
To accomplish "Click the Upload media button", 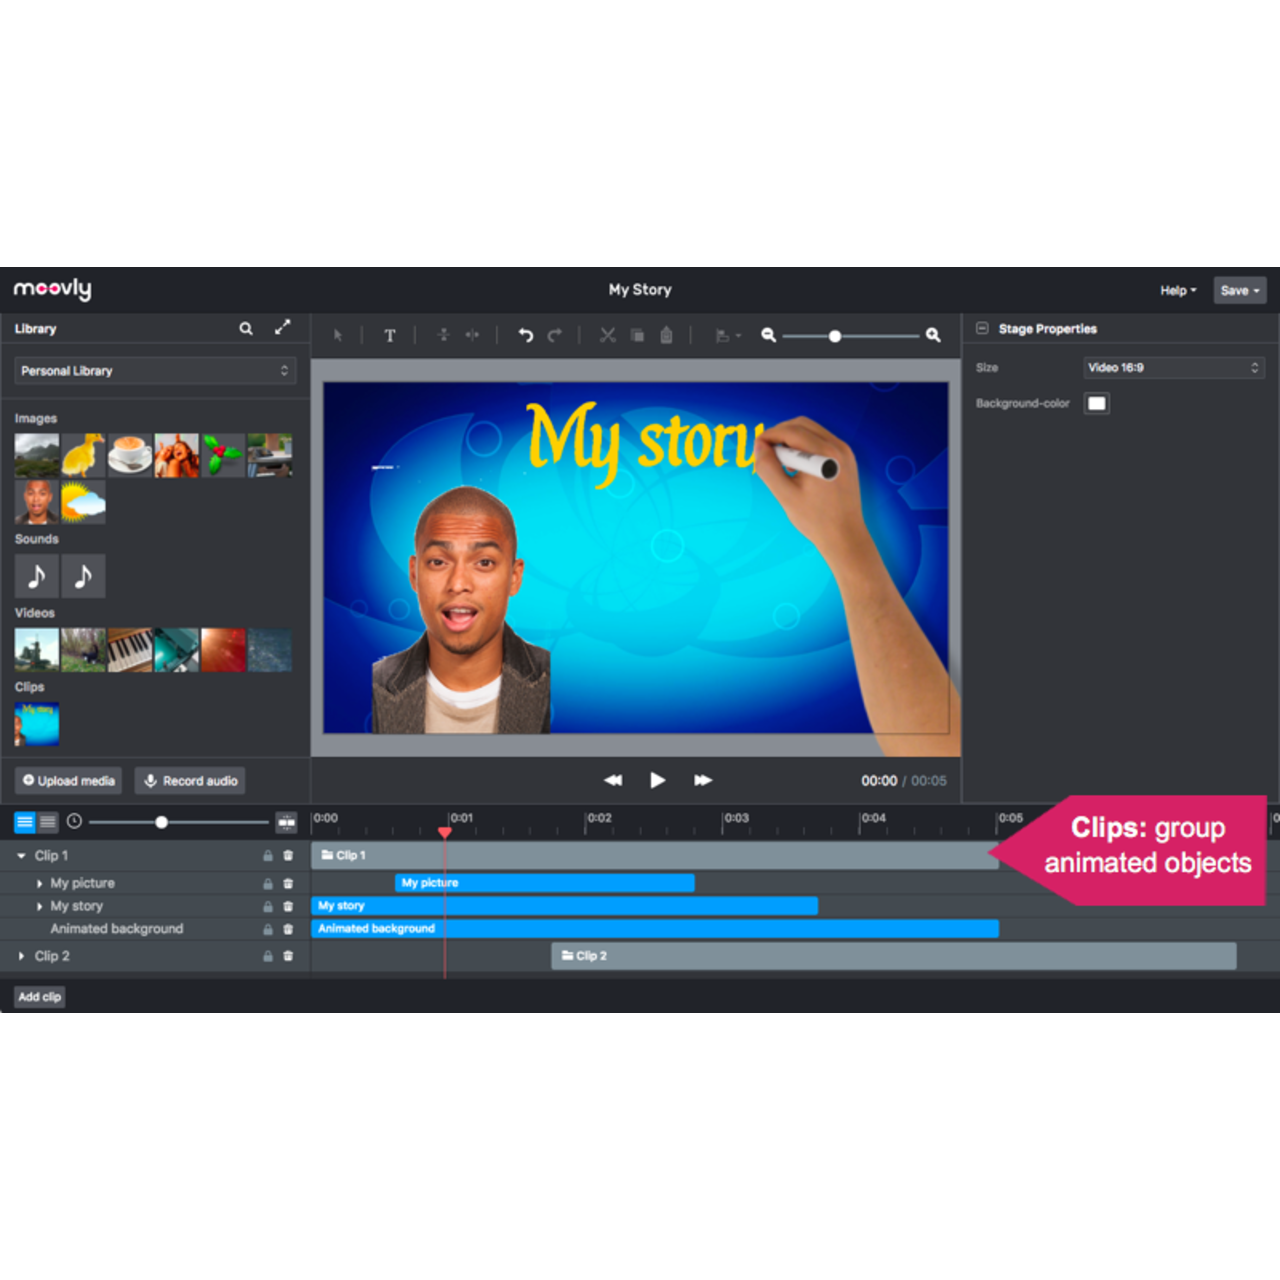I will click(67, 780).
